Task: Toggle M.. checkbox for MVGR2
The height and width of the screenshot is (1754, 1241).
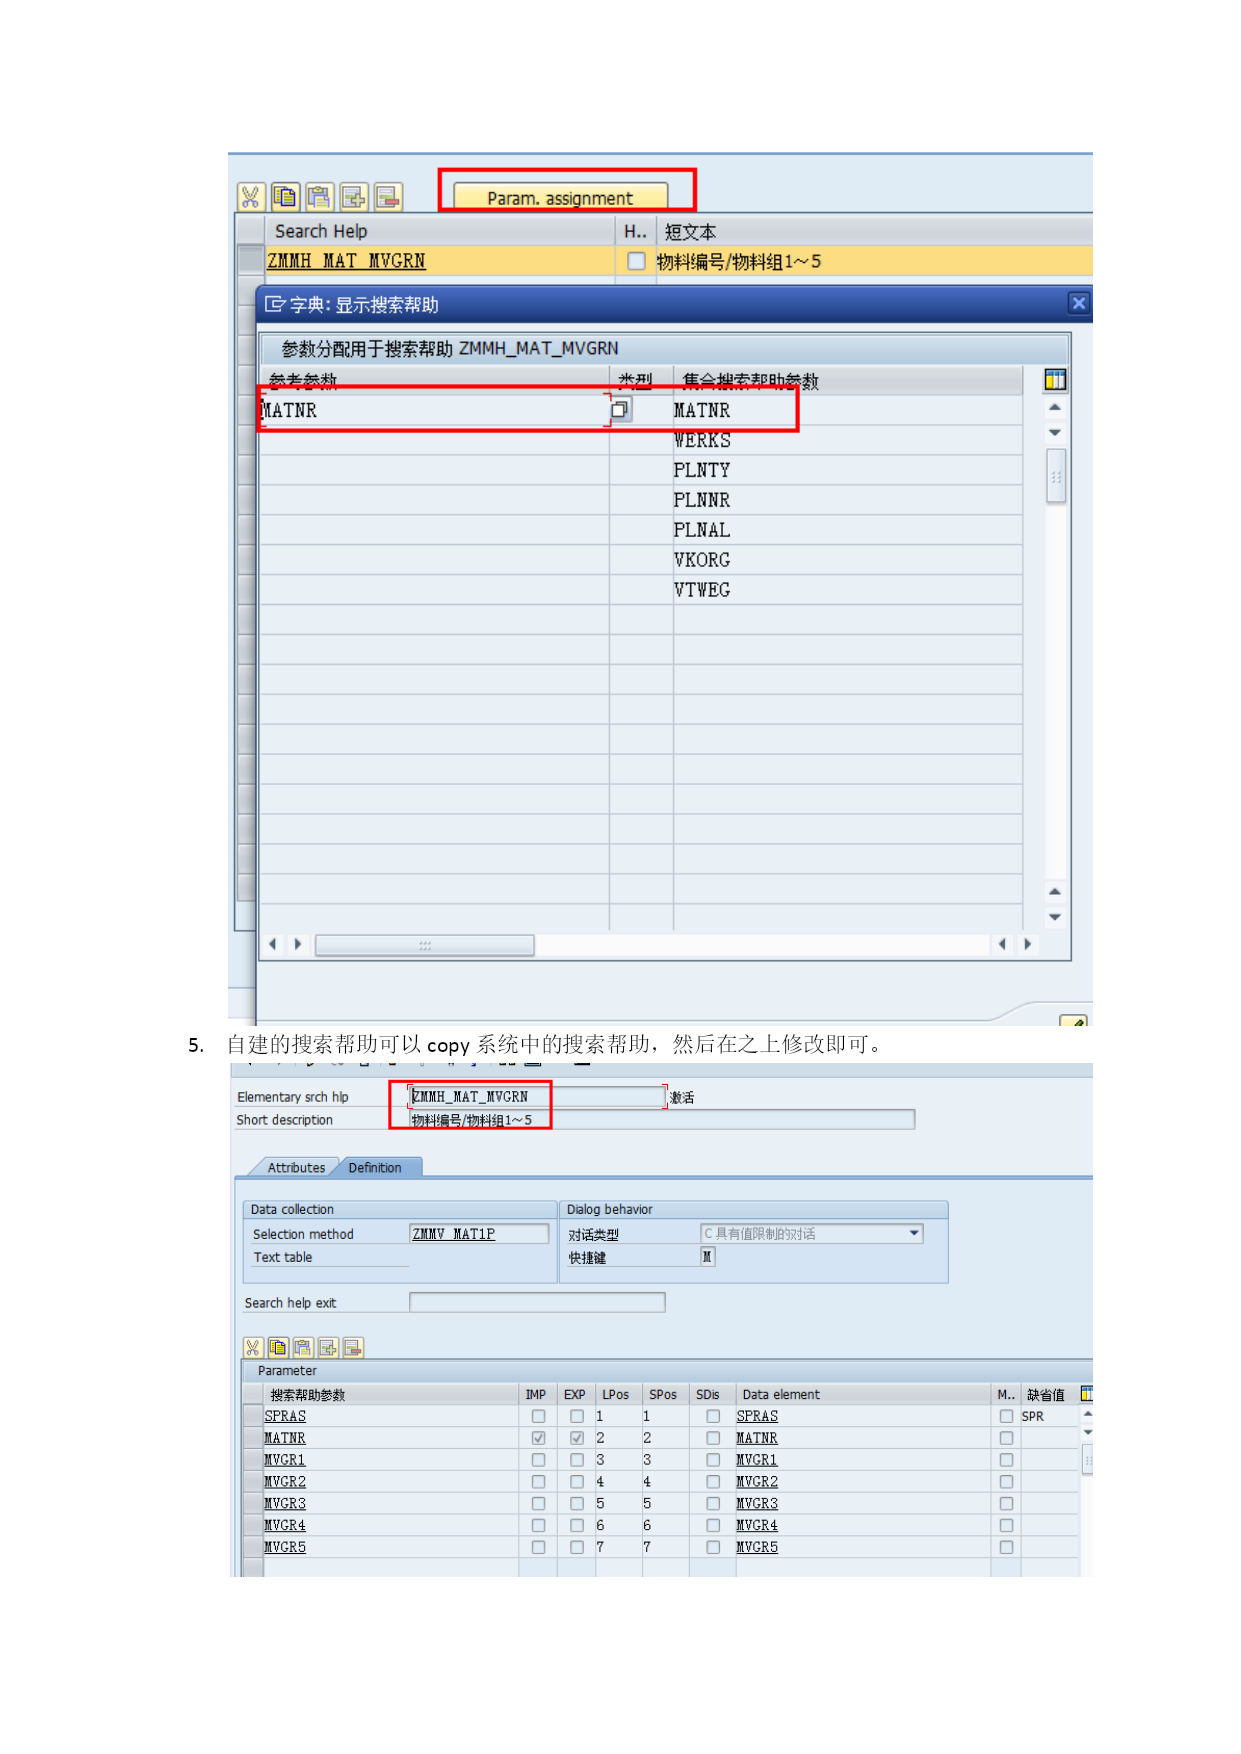Action: click(1006, 1482)
